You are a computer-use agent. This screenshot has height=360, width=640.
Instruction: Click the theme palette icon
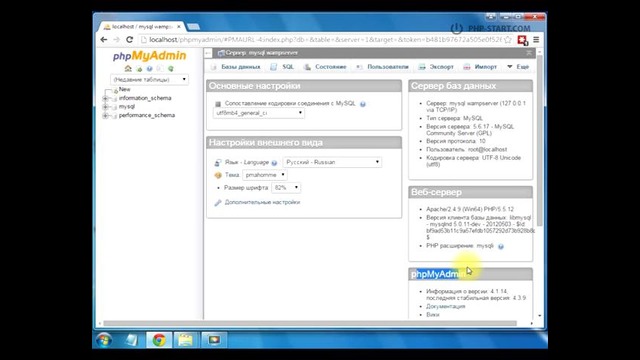coord(218,175)
